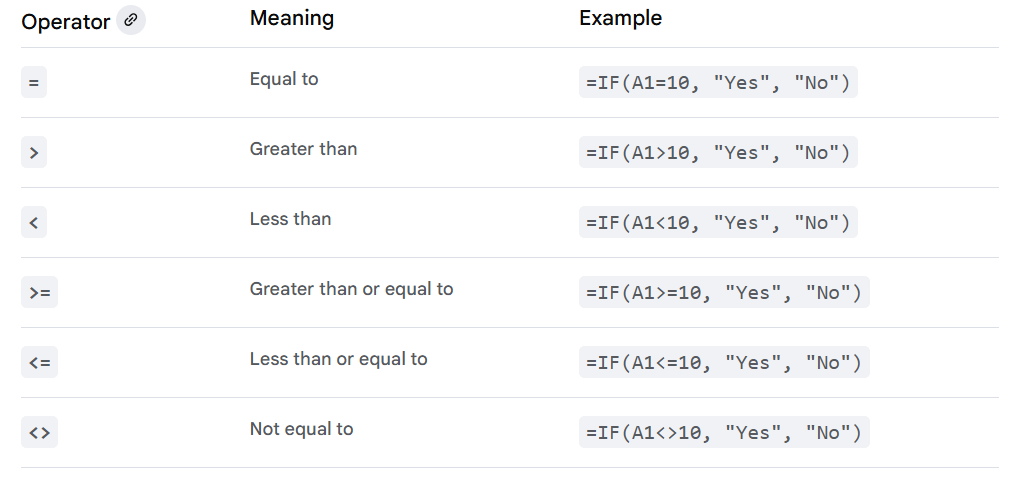
Task: Click the "Equal to" meaning text
Action: (x=284, y=79)
